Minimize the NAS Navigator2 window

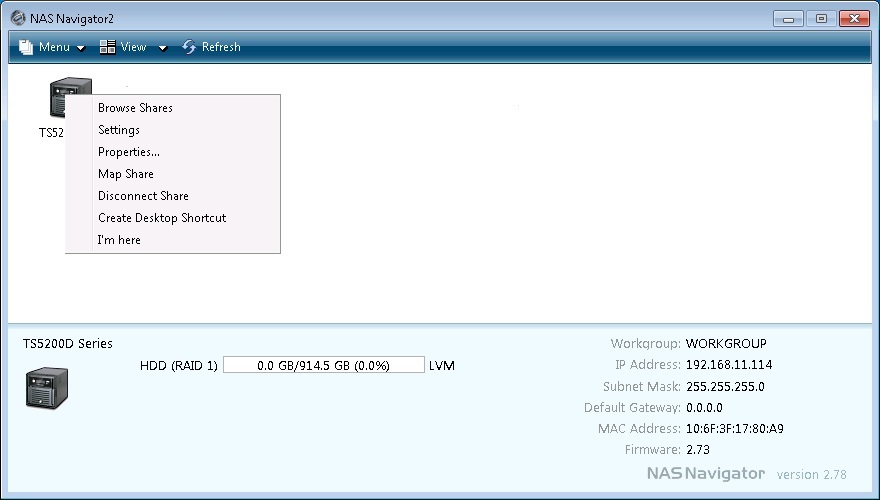[x=789, y=19]
